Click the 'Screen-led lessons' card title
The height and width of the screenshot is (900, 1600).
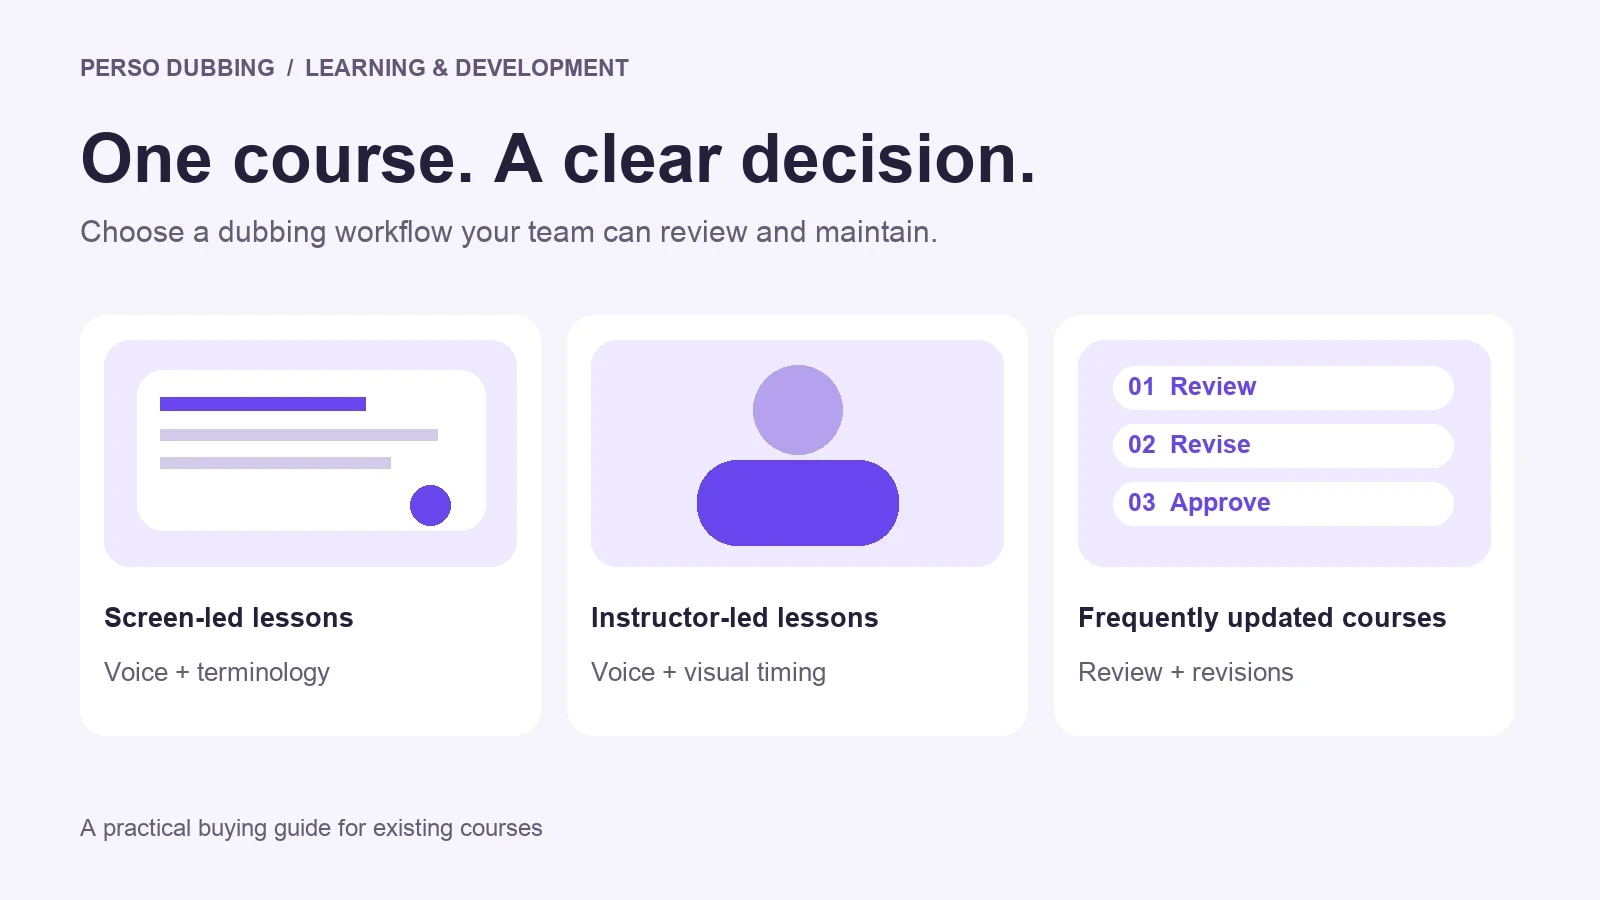click(x=229, y=618)
